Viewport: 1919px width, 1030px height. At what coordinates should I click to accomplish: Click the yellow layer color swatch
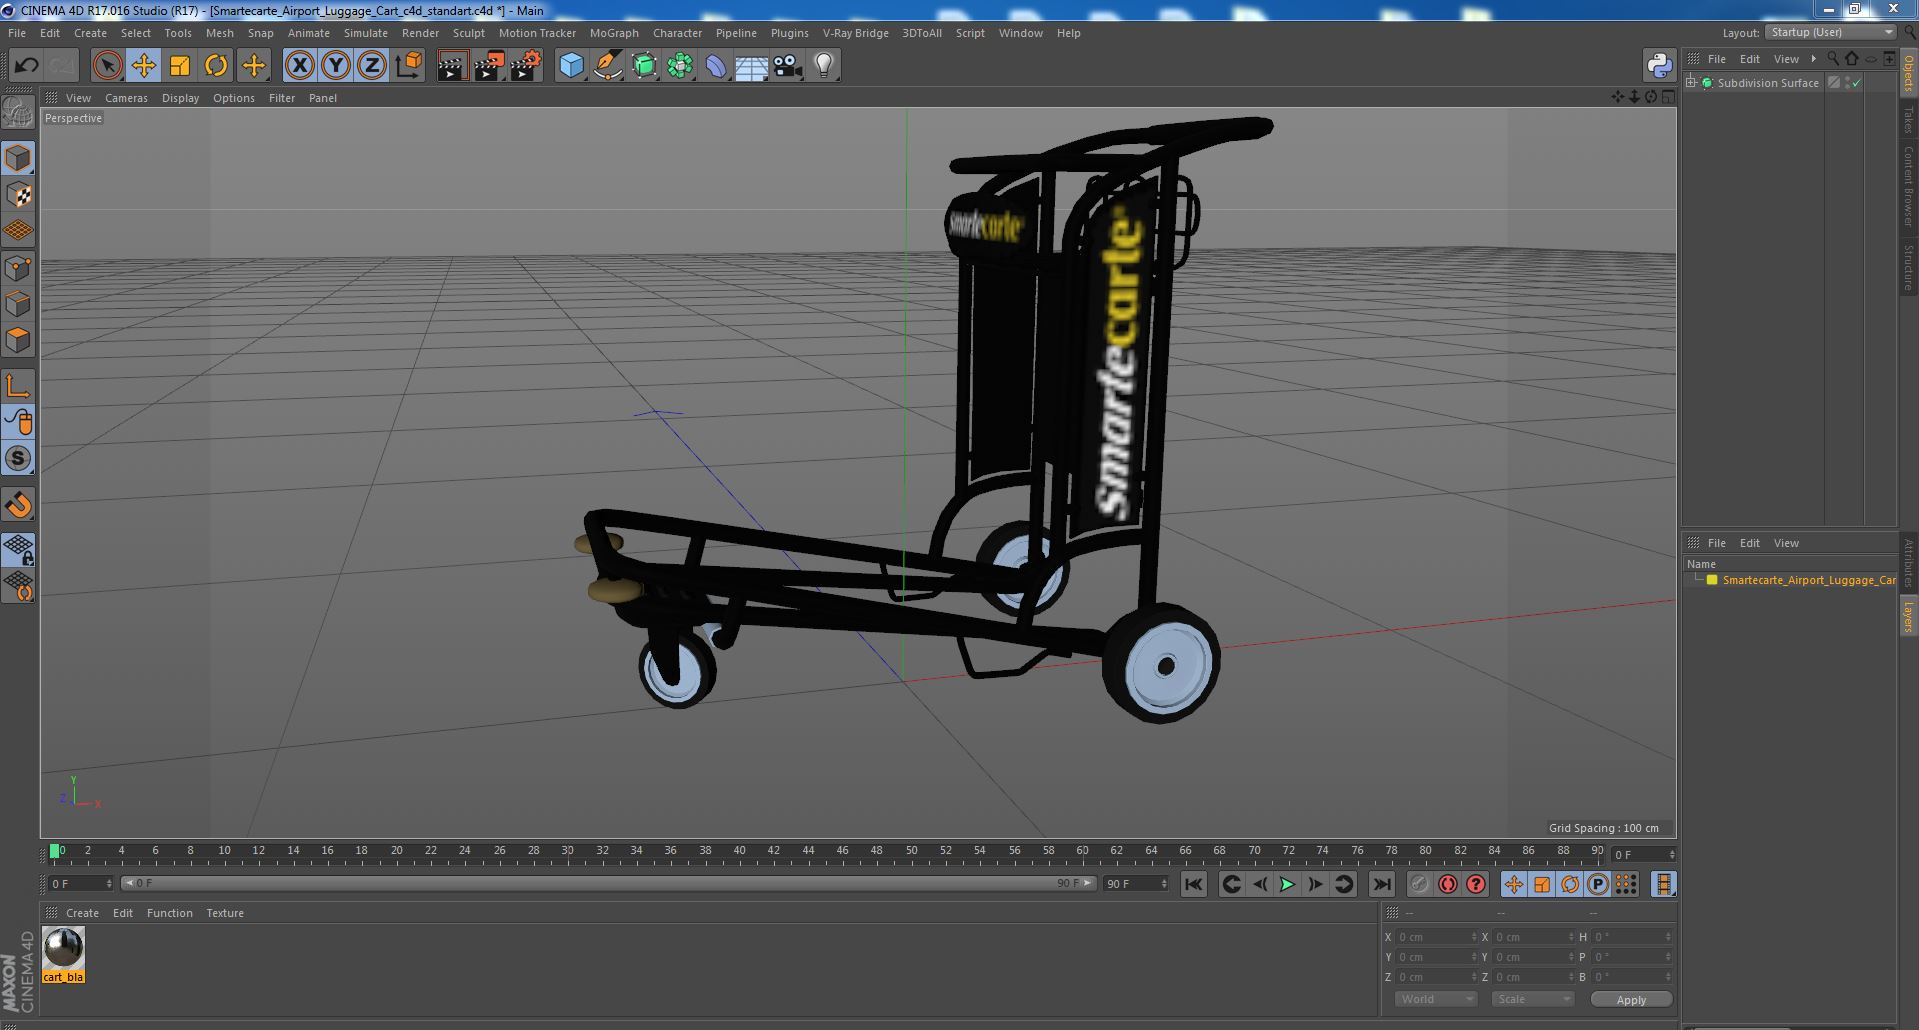(1712, 580)
